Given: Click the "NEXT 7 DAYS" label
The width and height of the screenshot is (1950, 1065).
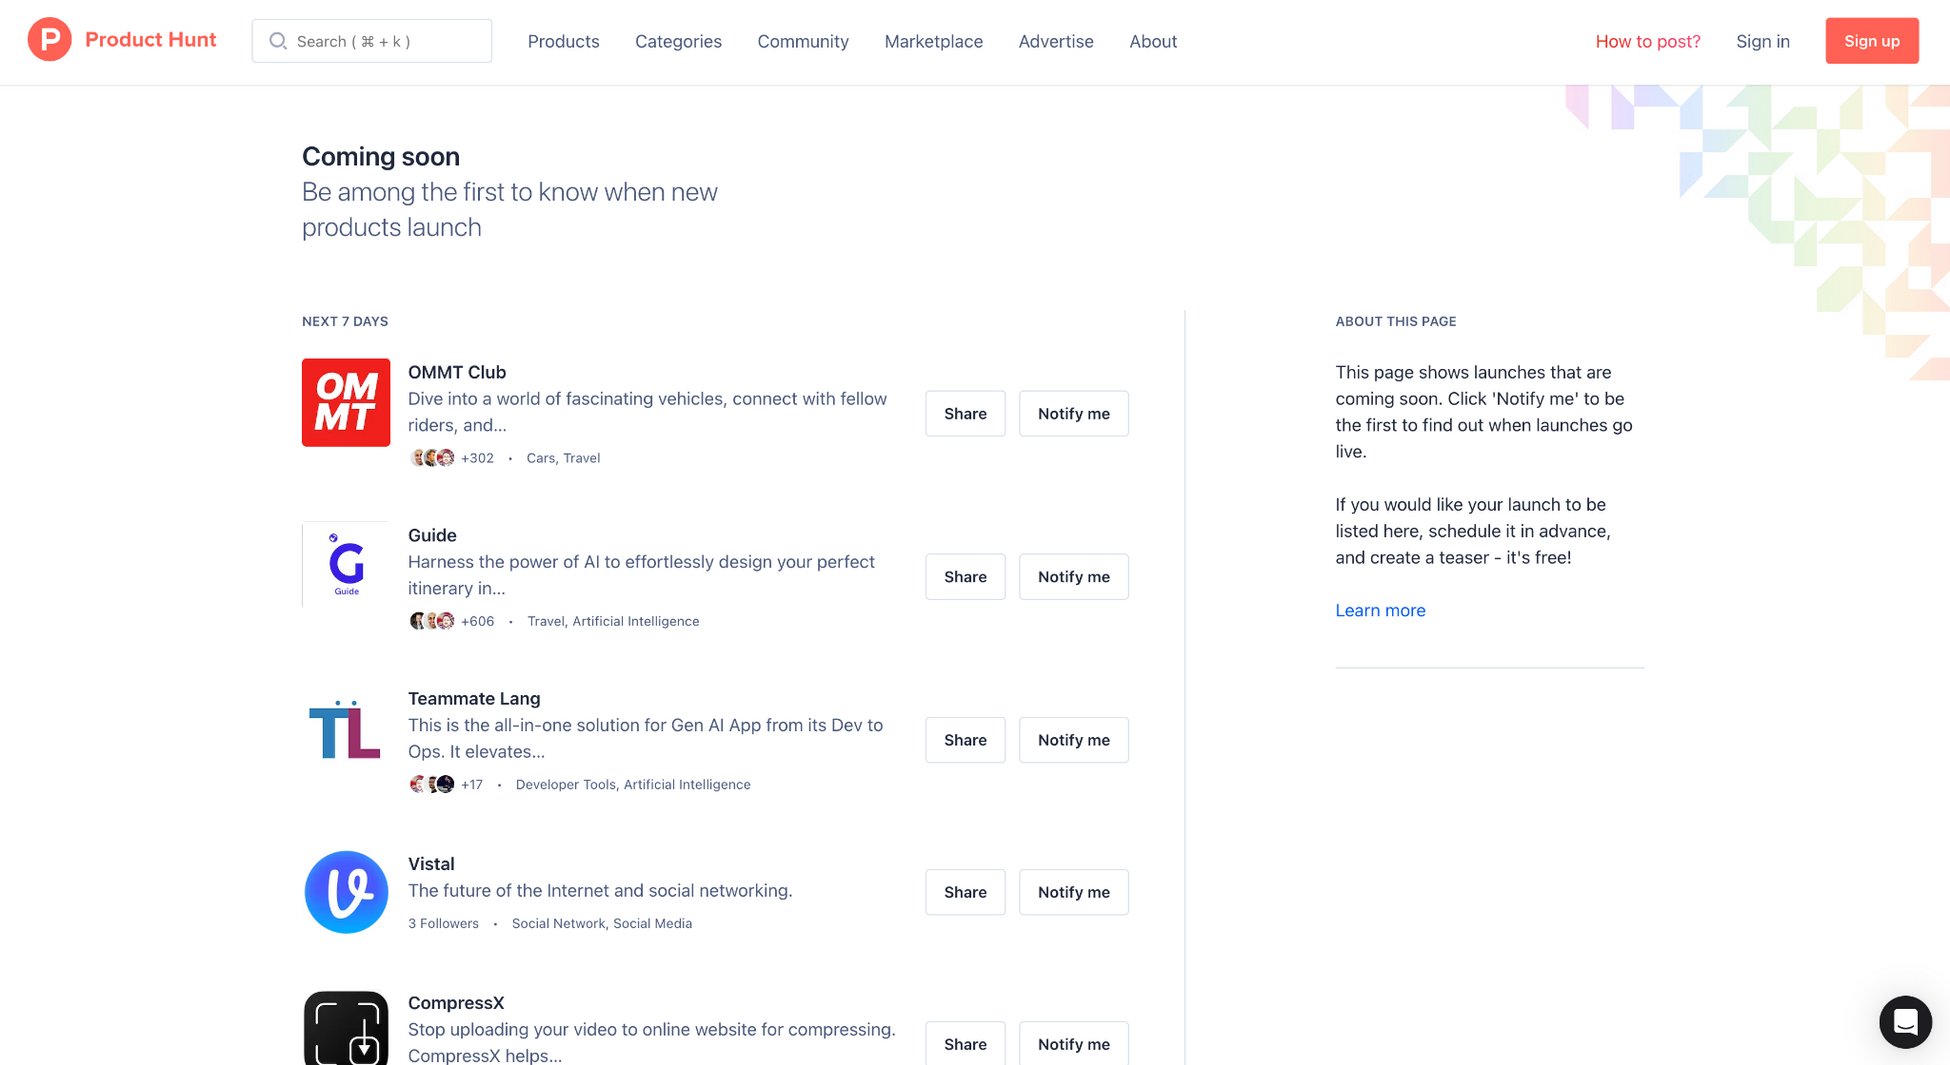Looking at the screenshot, I should point(345,322).
